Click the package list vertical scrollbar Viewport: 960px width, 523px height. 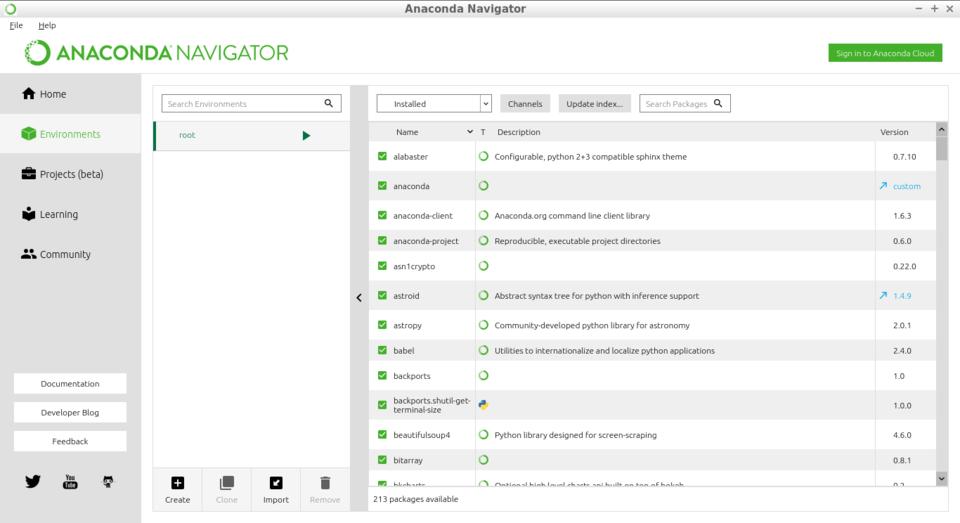(941, 300)
